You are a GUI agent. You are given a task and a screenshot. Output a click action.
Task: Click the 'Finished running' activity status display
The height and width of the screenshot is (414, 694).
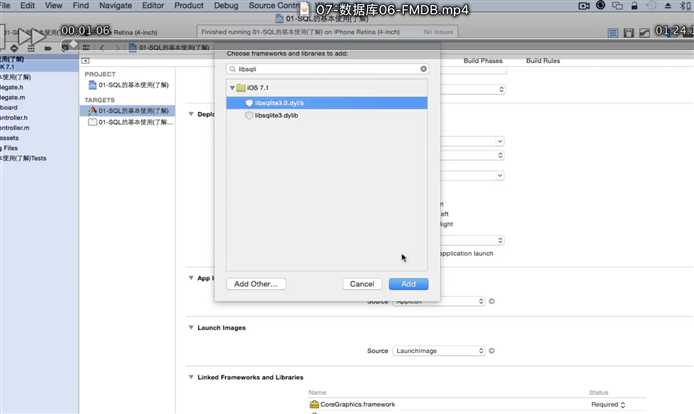point(327,32)
